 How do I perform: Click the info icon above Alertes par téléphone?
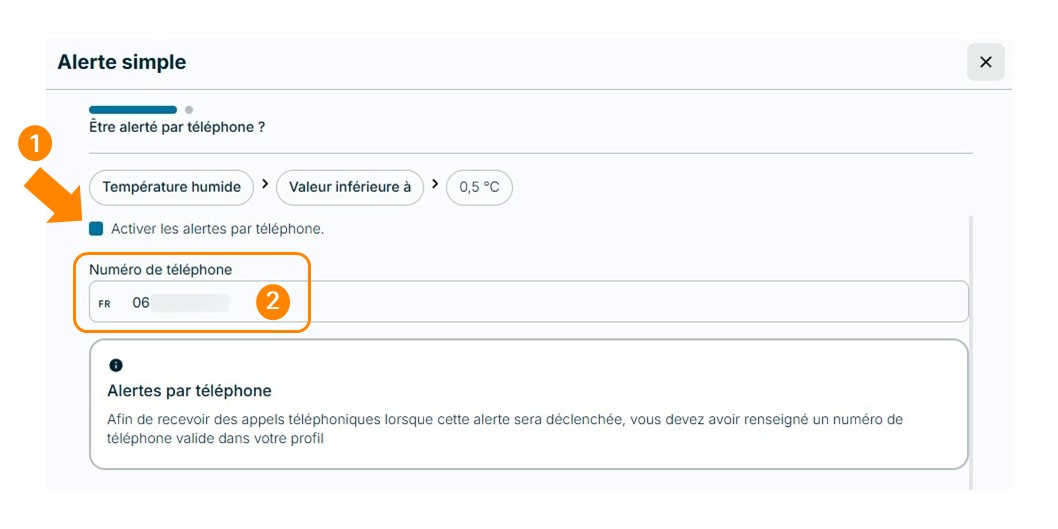(x=115, y=365)
